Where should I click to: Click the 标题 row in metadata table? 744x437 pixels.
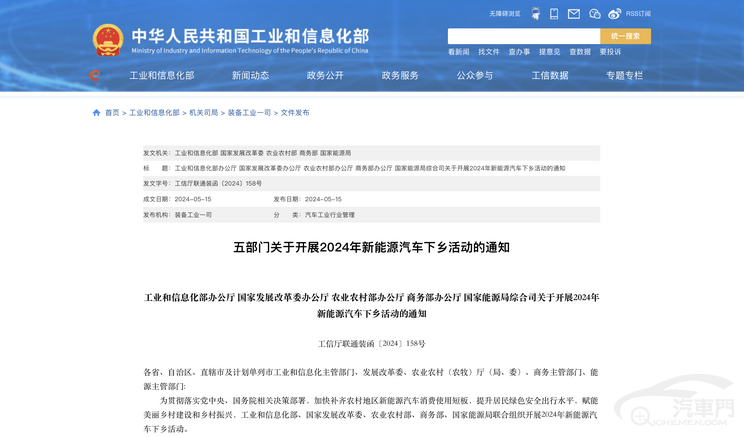372,168
